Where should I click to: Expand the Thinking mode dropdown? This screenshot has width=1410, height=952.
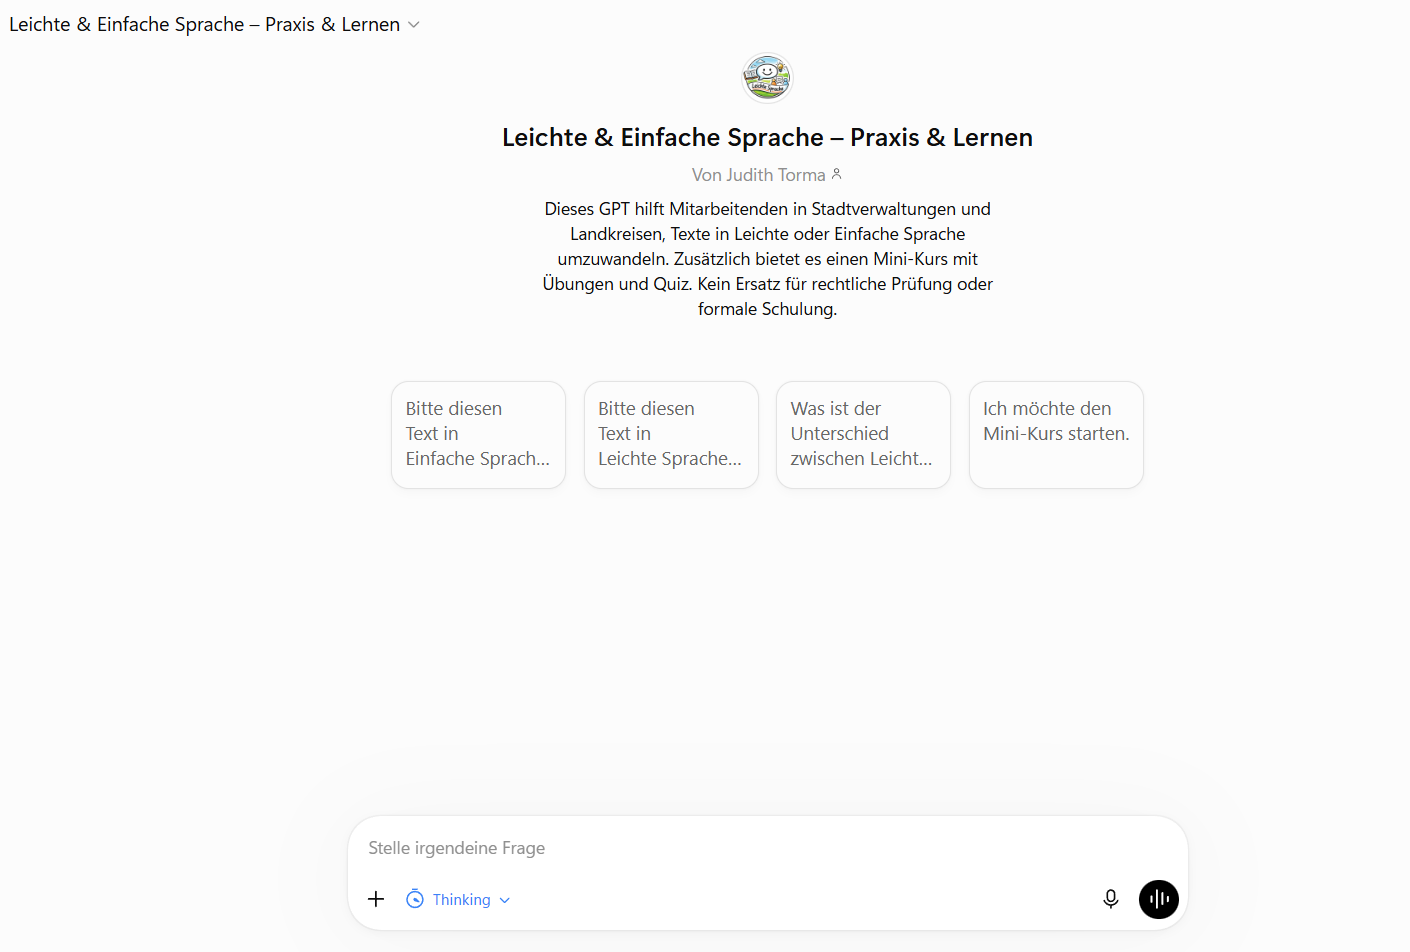[x=458, y=899]
